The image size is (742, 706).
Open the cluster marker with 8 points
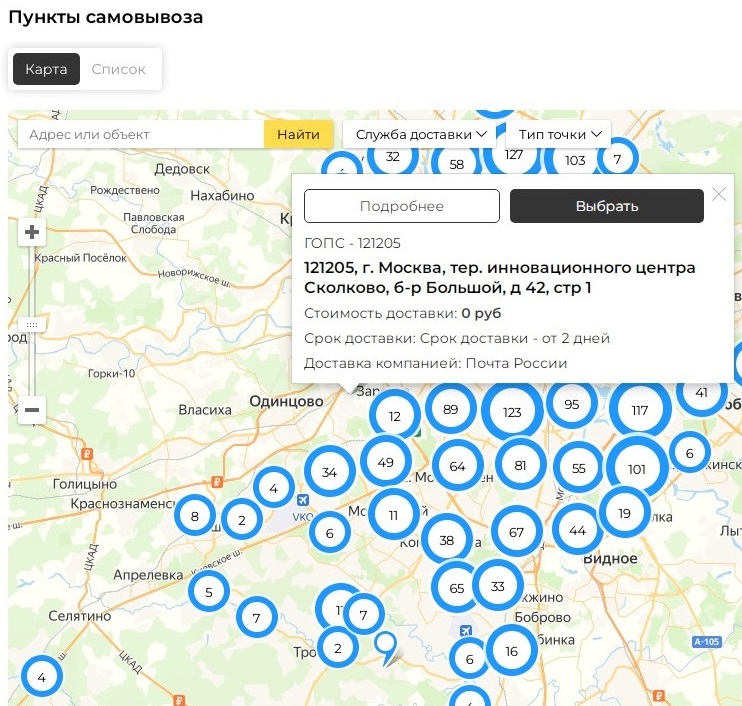195,515
